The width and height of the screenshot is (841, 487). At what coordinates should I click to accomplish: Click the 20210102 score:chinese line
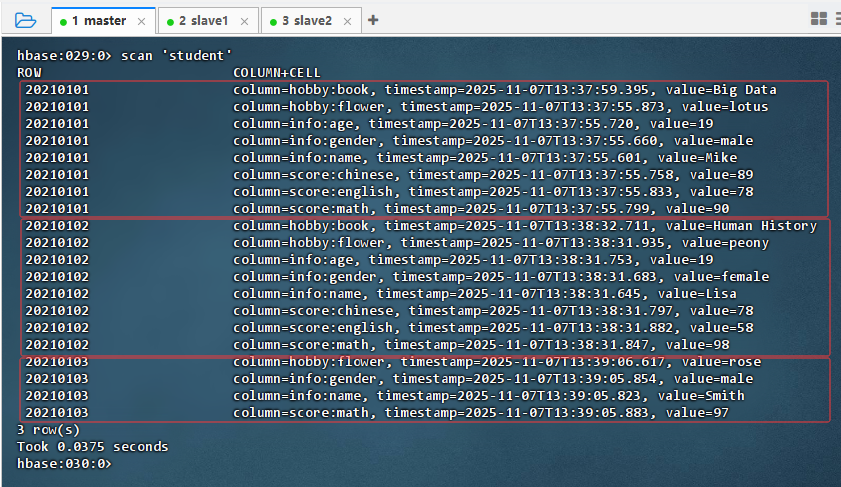[x=389, y=311]
